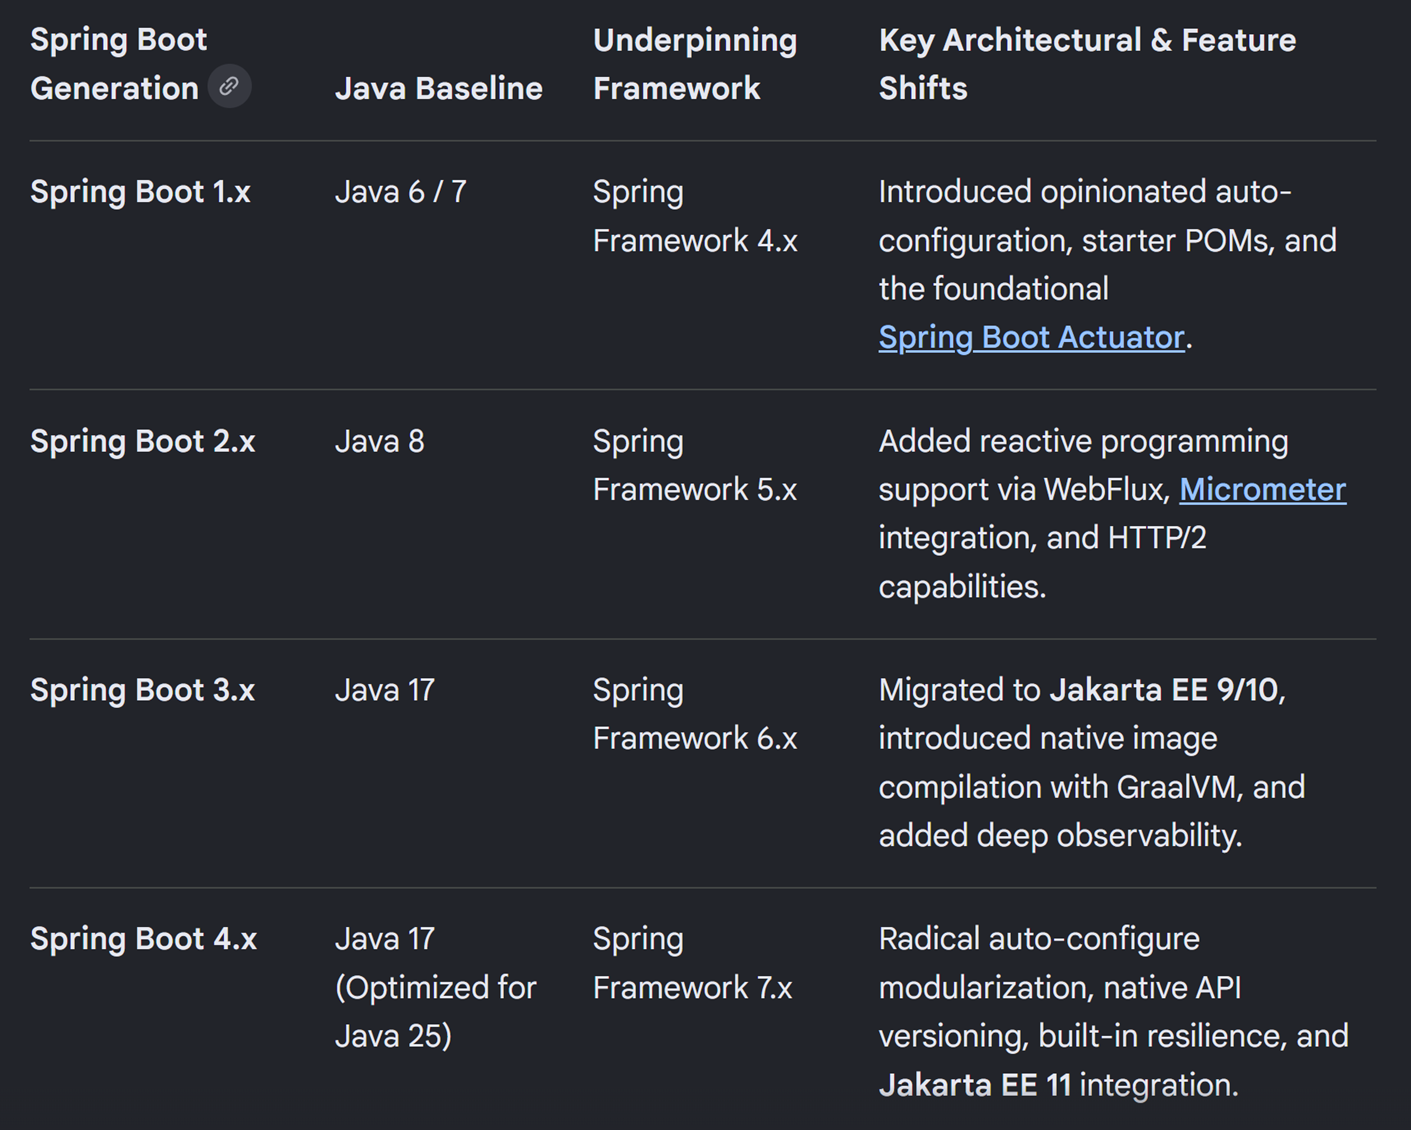Click the 'Underpinning Framework' column header

click(x=695, y=64)
